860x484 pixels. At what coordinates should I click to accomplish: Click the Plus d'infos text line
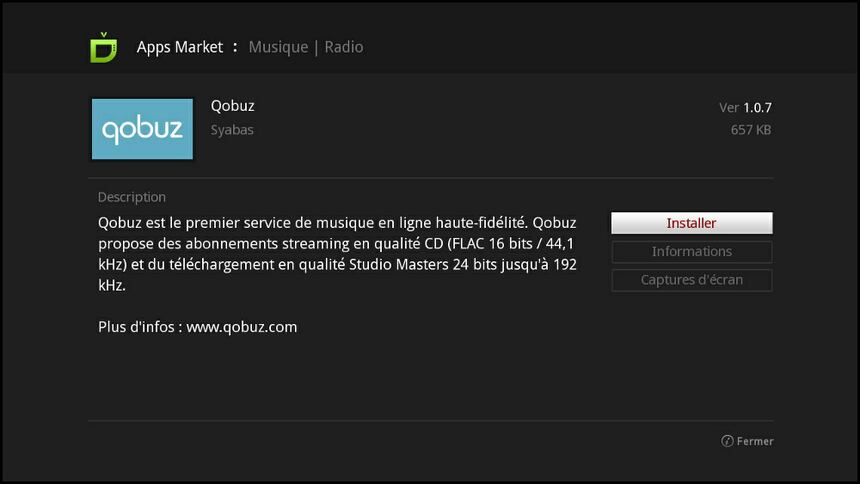point(197,327)
